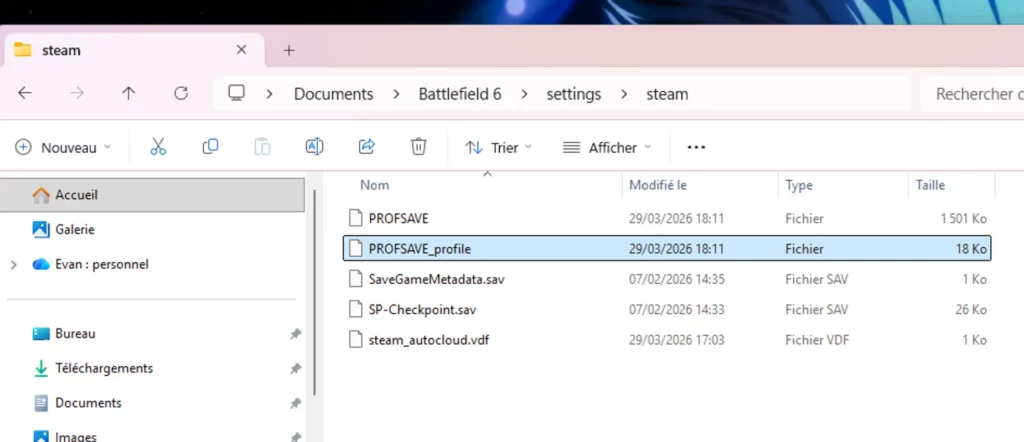
Task: Click the Copy icon in toolbar
Action: 210,147
